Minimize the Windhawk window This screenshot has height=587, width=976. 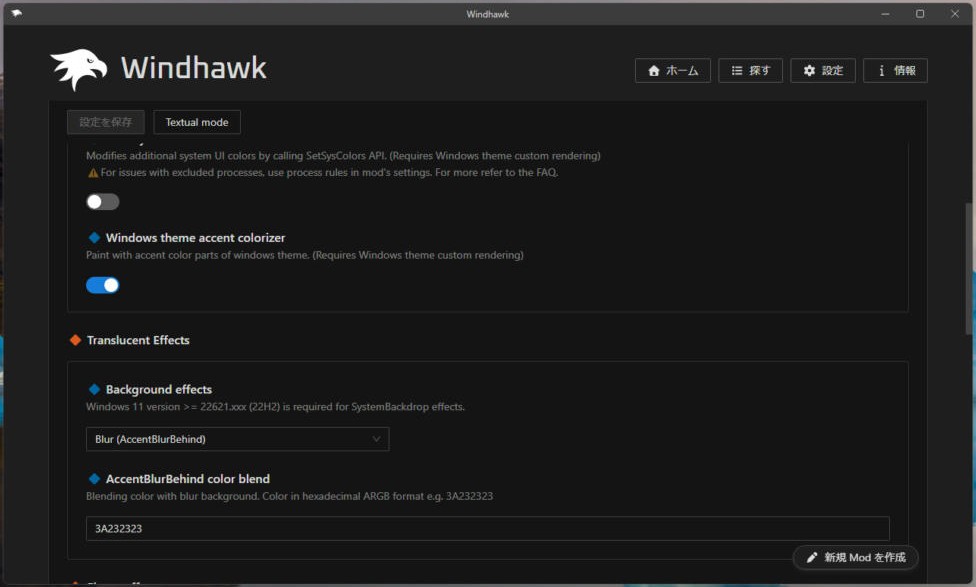885,14
